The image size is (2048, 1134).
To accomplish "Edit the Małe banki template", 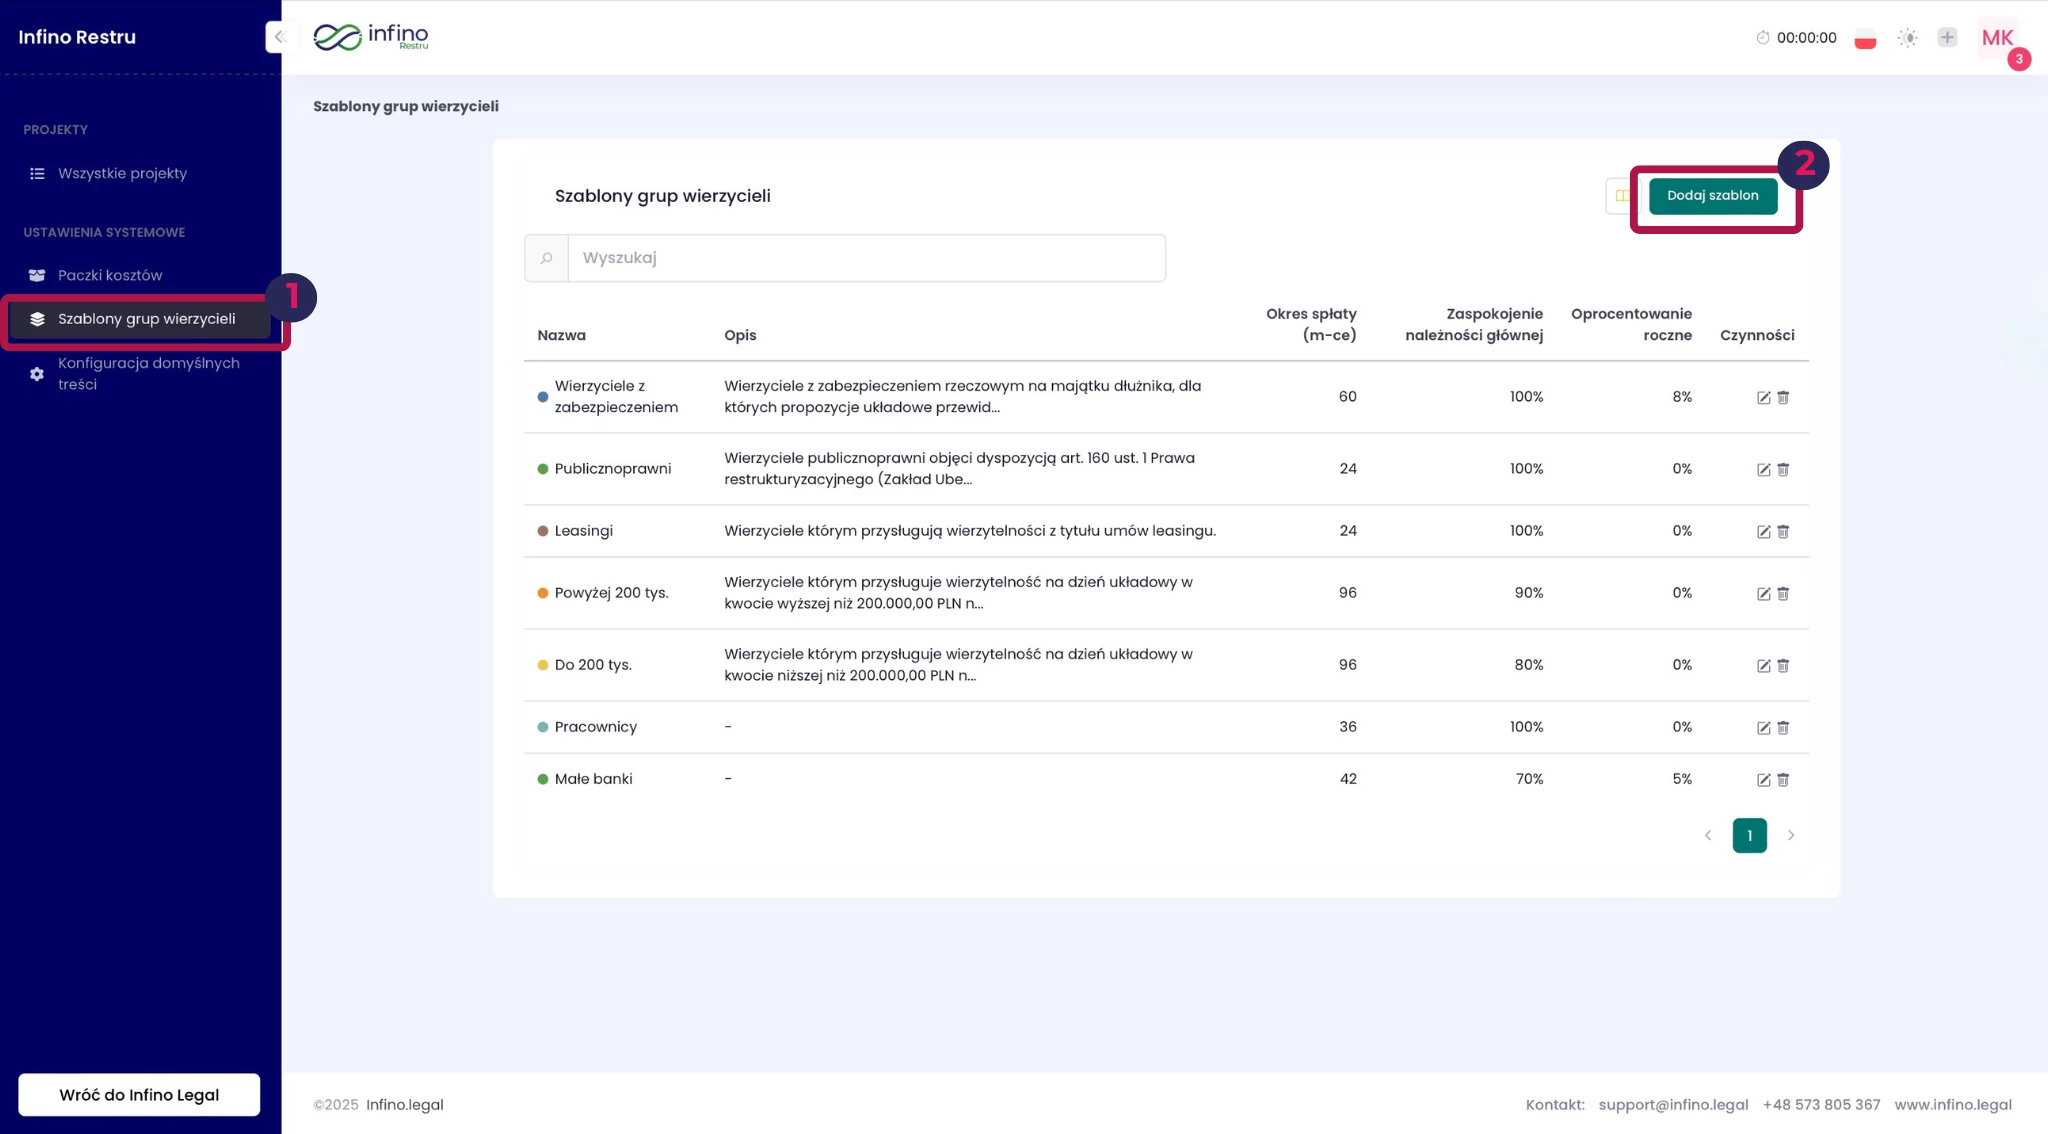I will coord(1763,779).
